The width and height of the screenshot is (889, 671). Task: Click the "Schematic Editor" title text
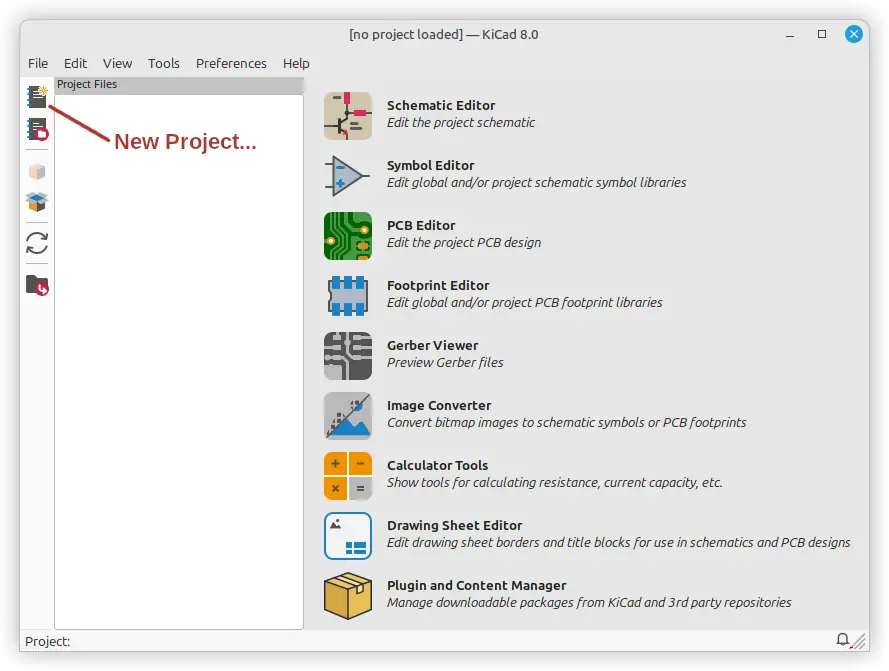click(441, 105)
